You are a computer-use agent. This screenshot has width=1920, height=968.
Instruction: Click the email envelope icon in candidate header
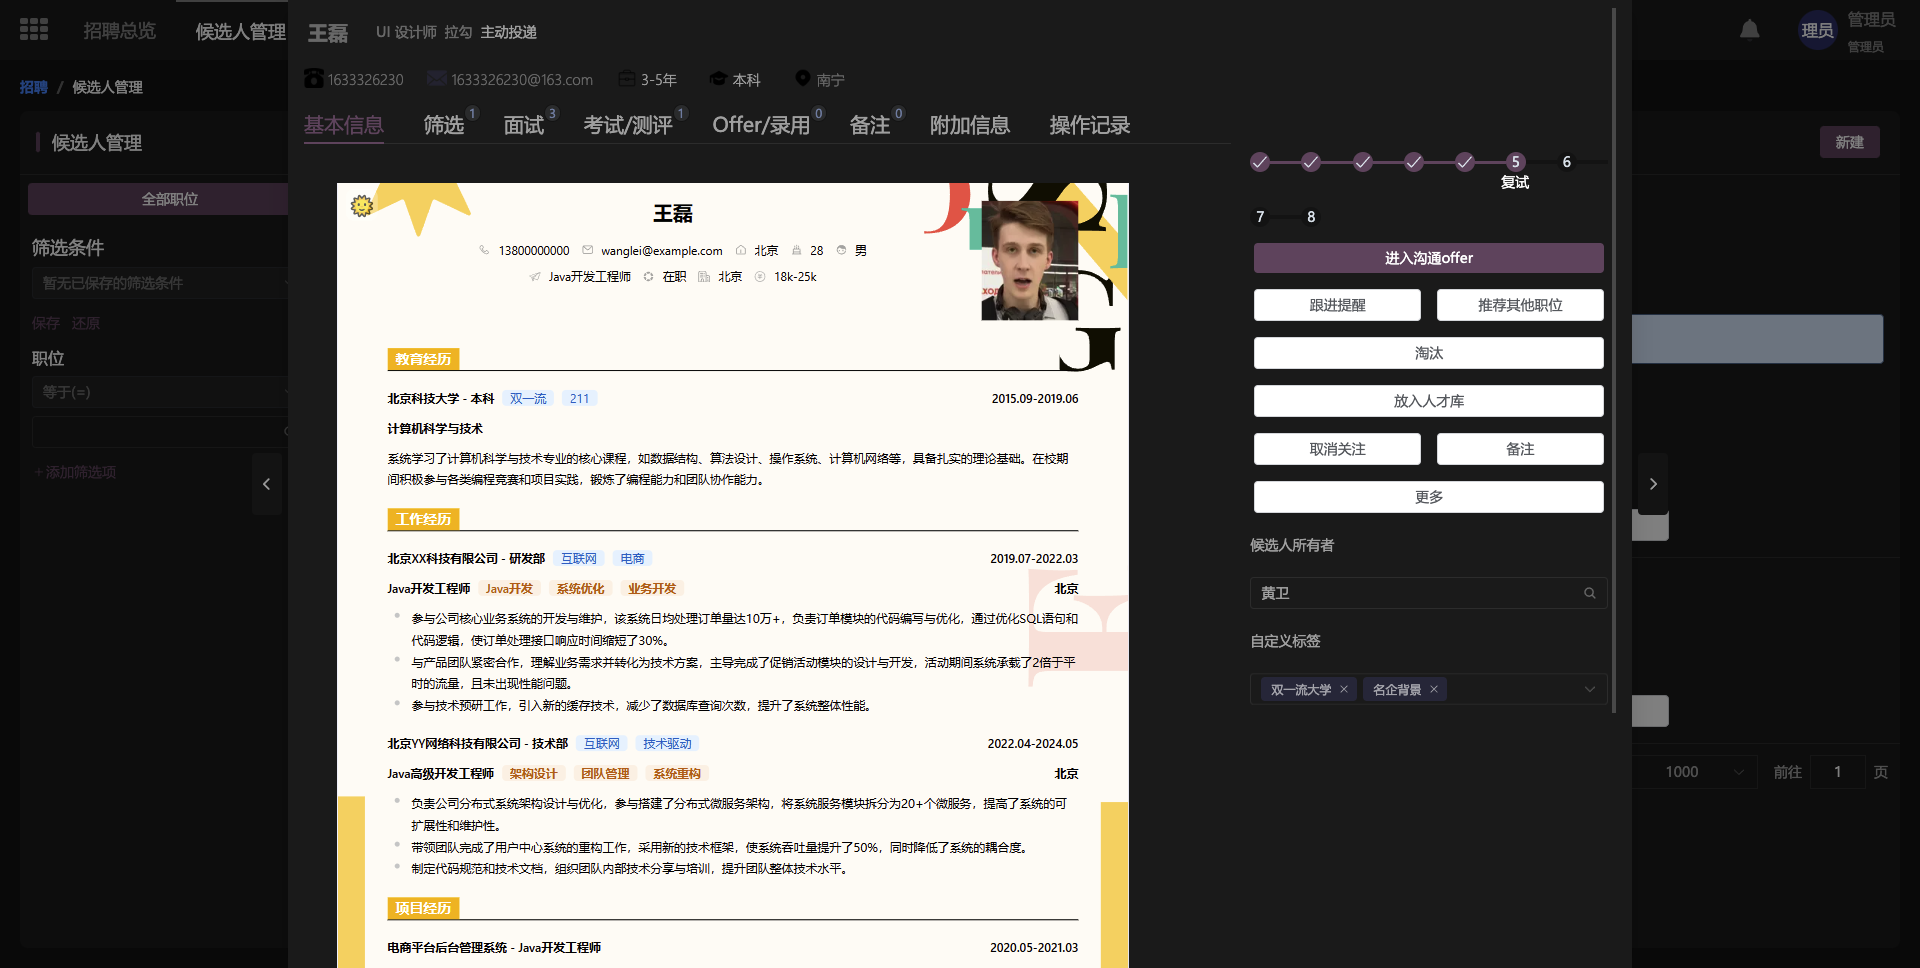click(x=436, y=79)
